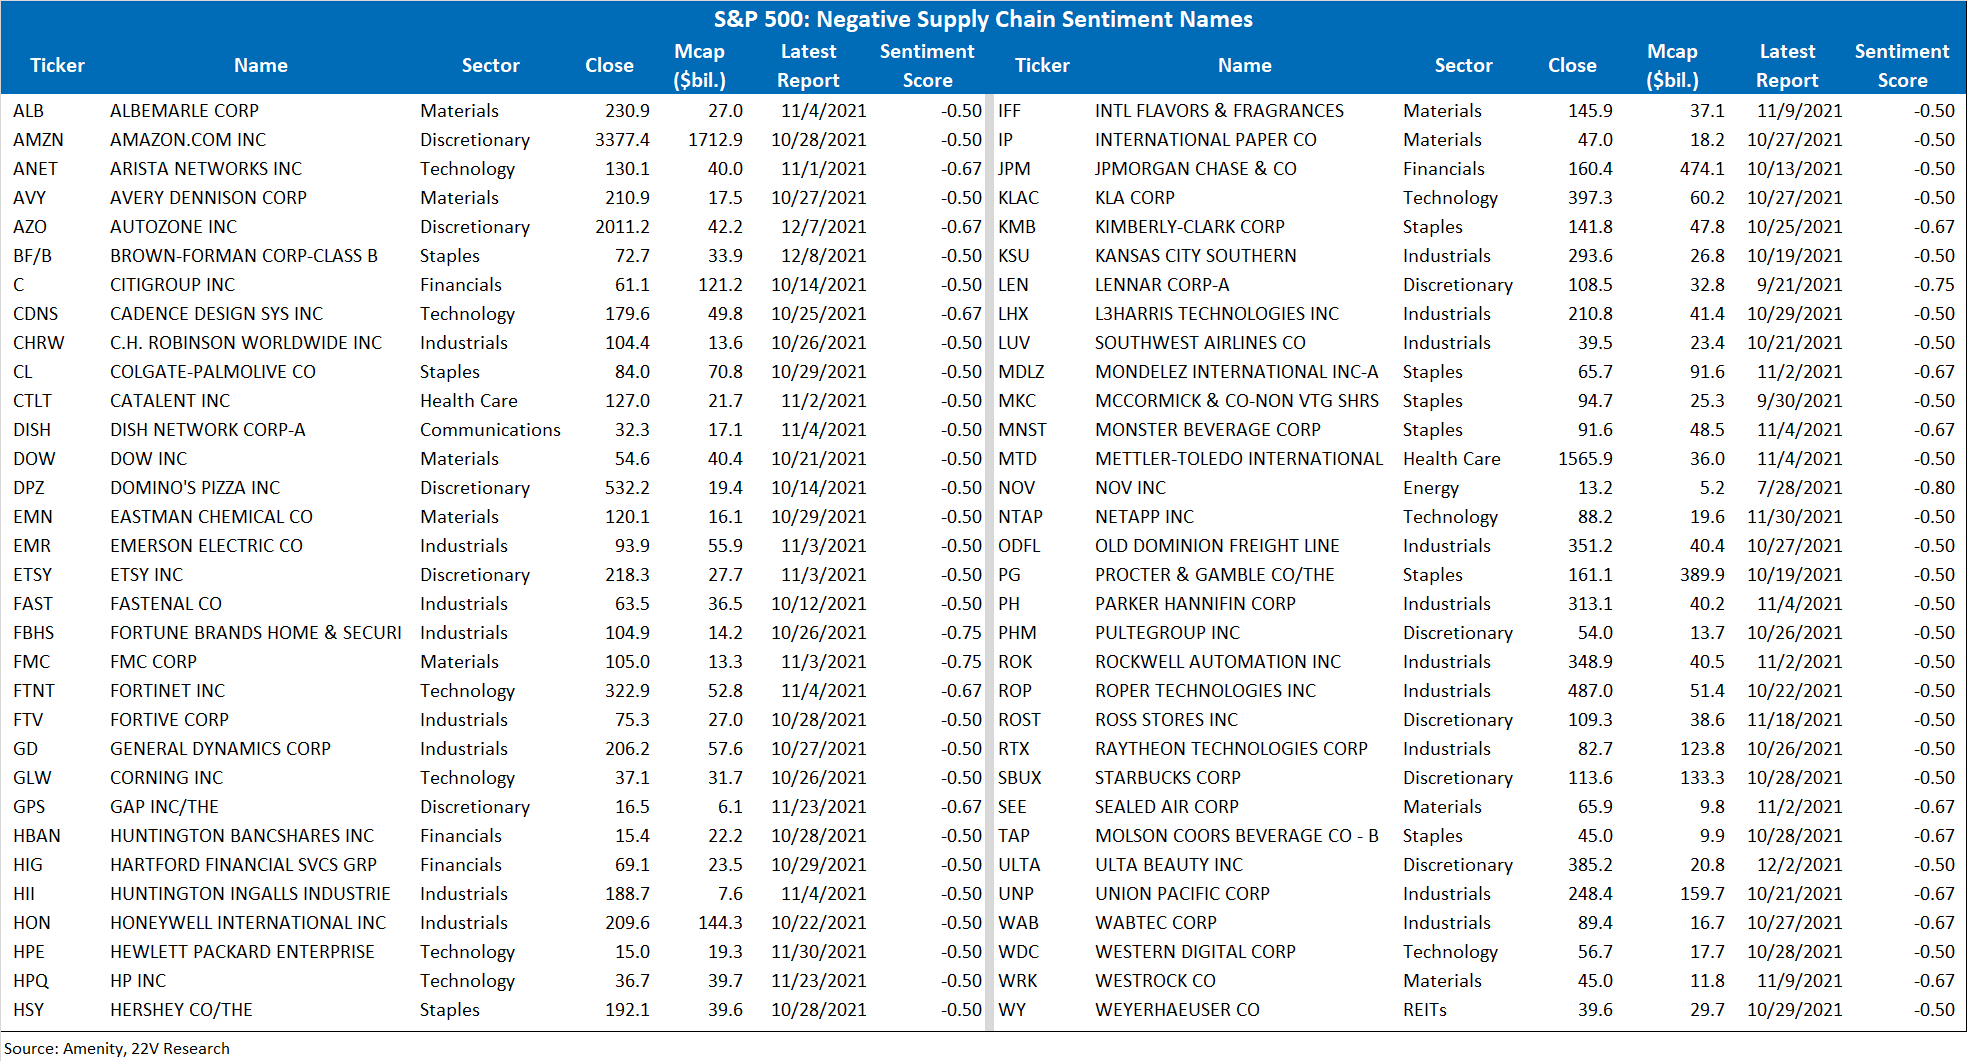Click ROCKWELL AUTOMATION INC cell
Screen dimensions: 1967x1061
1217,662
